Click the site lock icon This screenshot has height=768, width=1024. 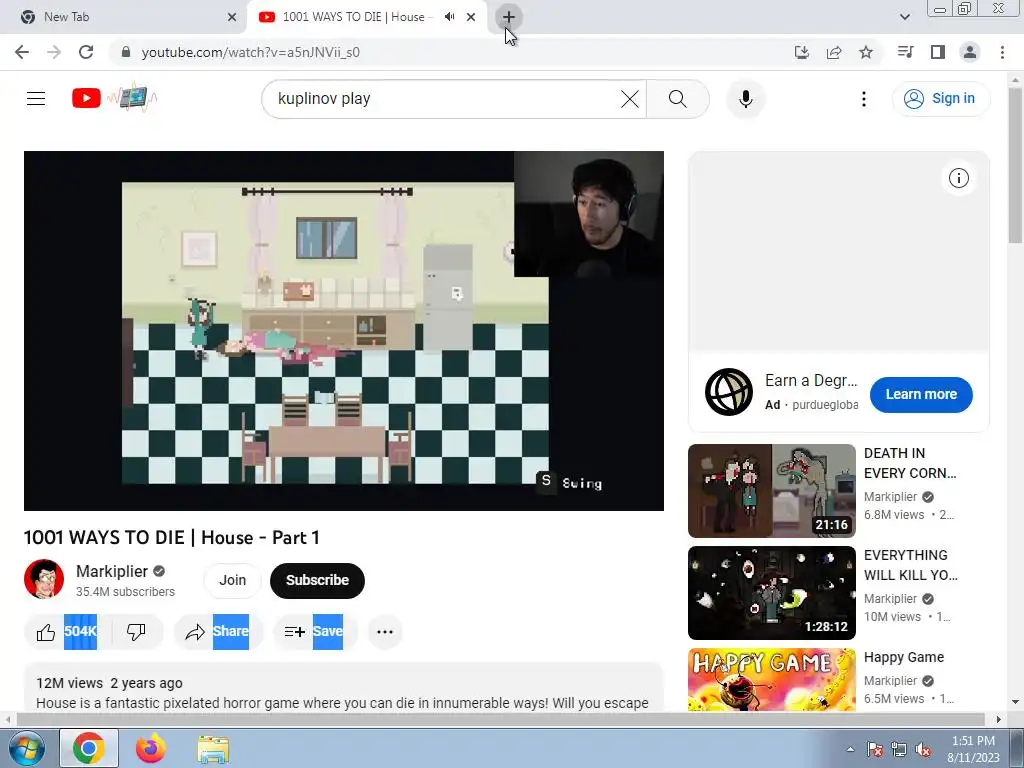[x=126, y=52]
